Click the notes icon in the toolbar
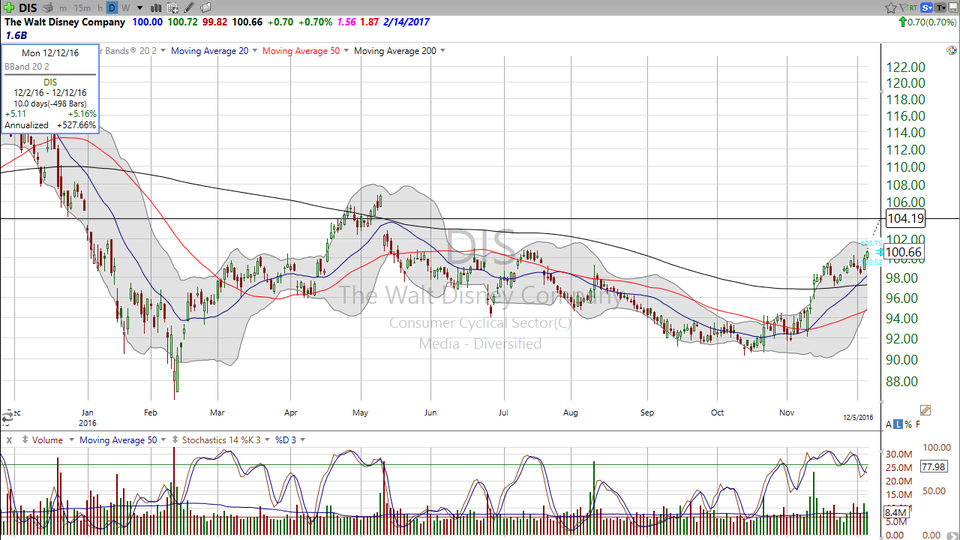This screenshot has width=960, height=540. 206,8
